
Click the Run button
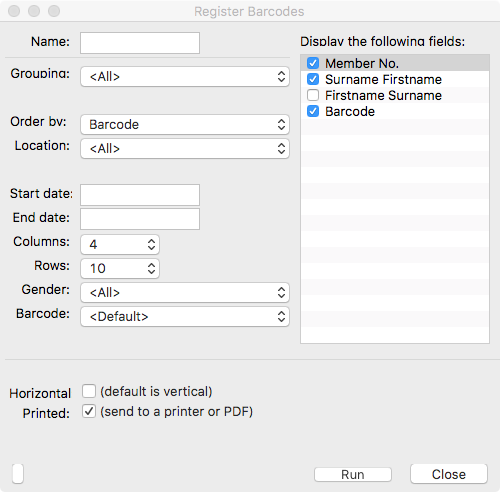(353, 474)
